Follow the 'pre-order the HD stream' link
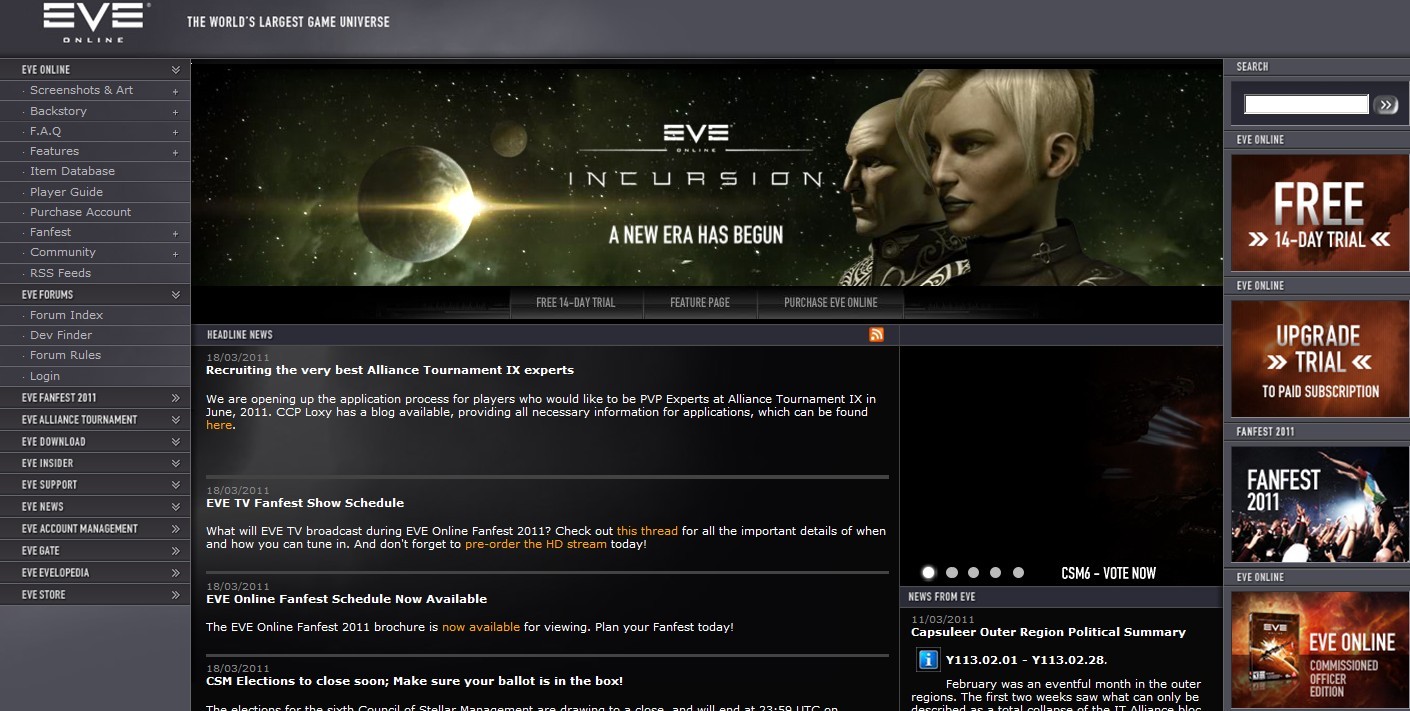This screenshot has height=711, width=1410. 535,545
